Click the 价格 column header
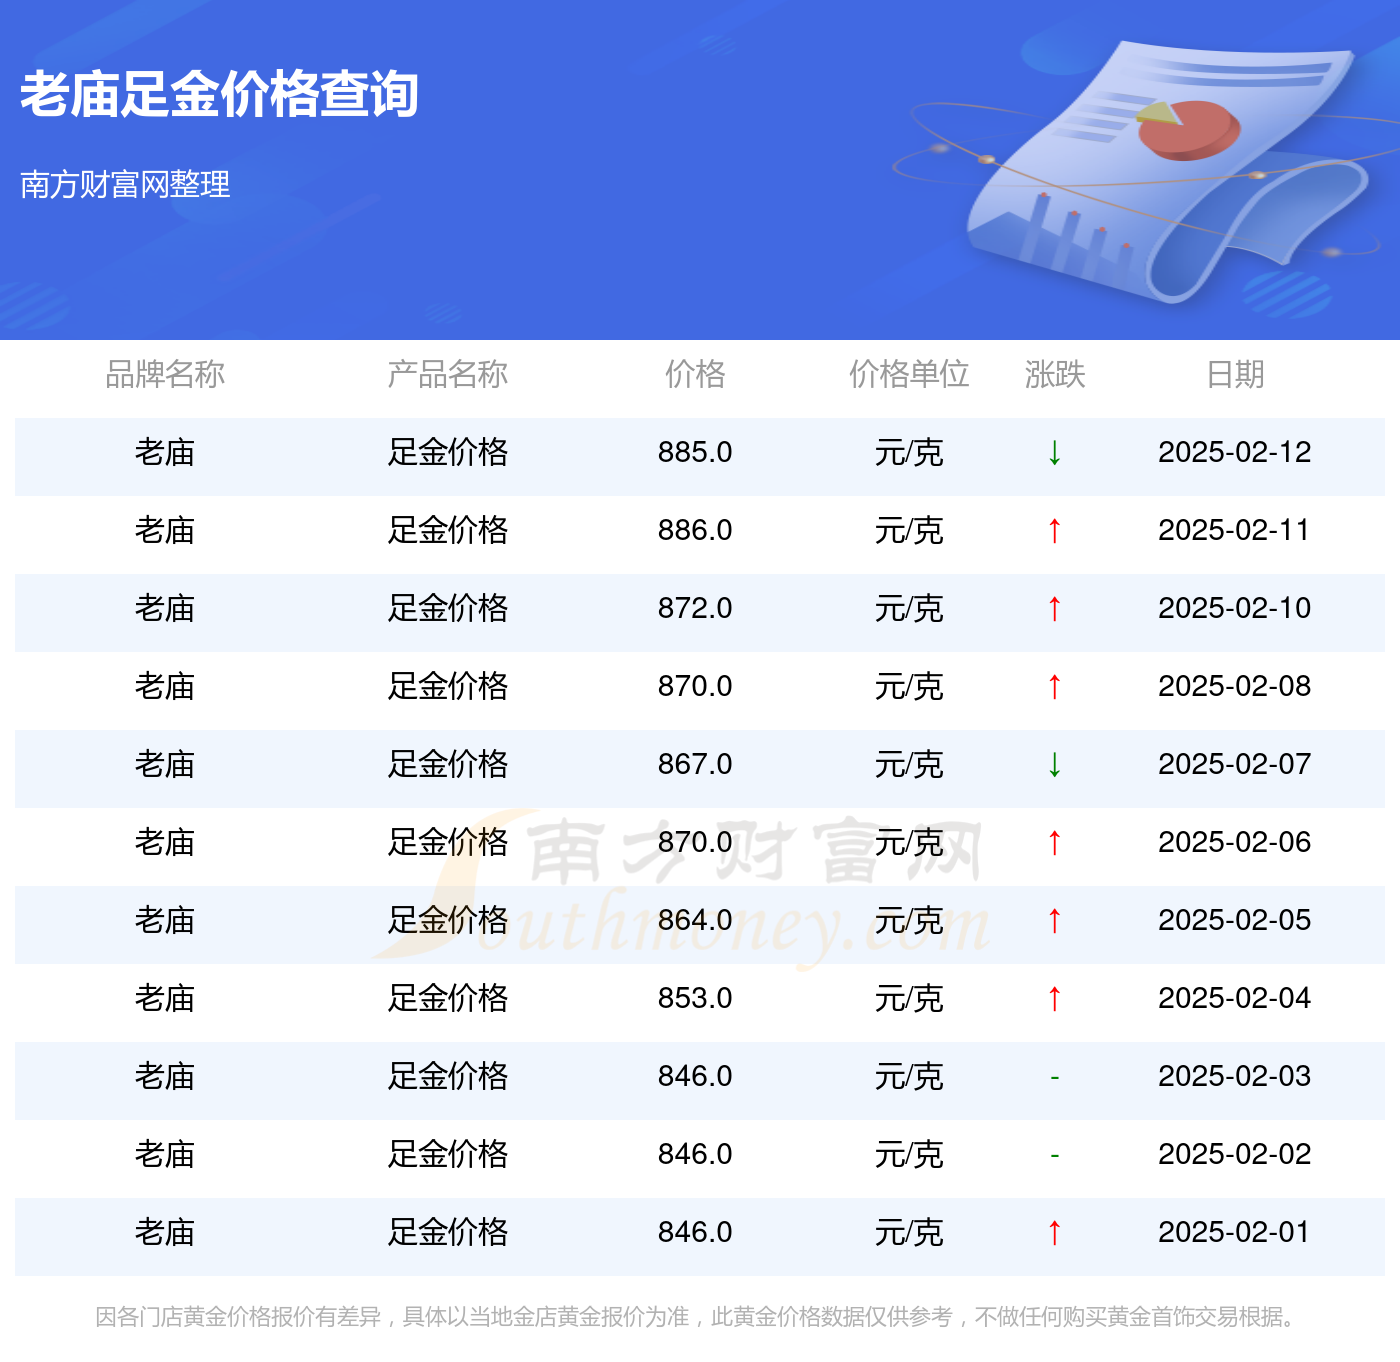 tap(696, 375)
